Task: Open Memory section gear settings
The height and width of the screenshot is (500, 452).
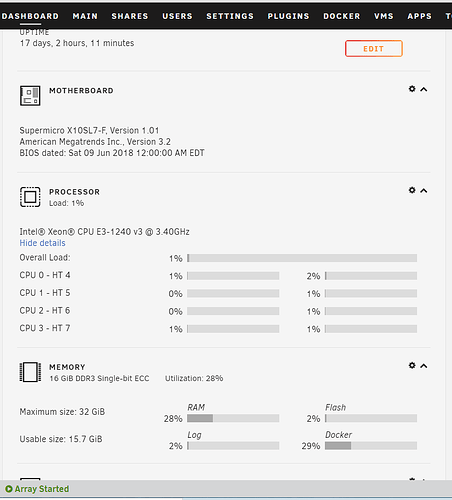Action: click(x=412, y=365)
